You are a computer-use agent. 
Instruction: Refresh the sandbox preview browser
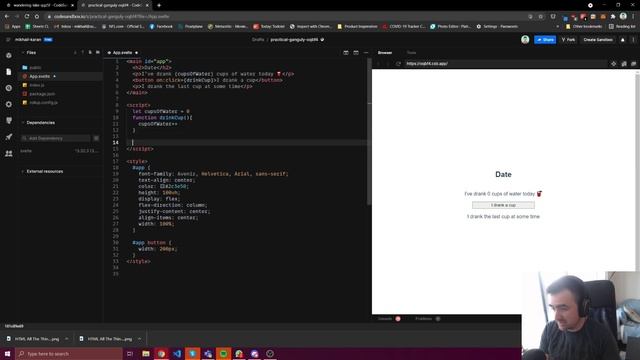point(398,64)
